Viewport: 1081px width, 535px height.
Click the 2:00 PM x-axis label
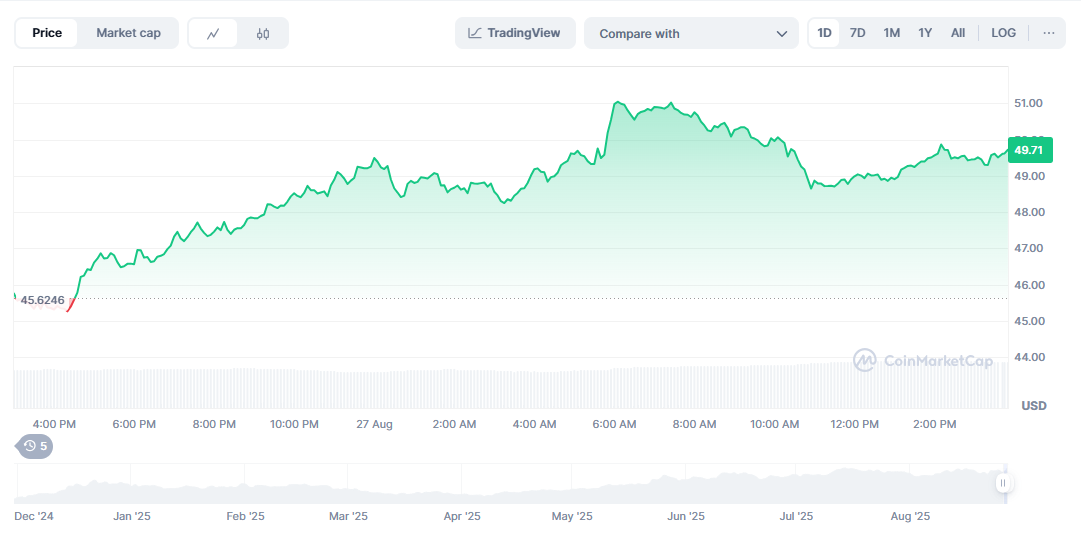coord(934,425)
